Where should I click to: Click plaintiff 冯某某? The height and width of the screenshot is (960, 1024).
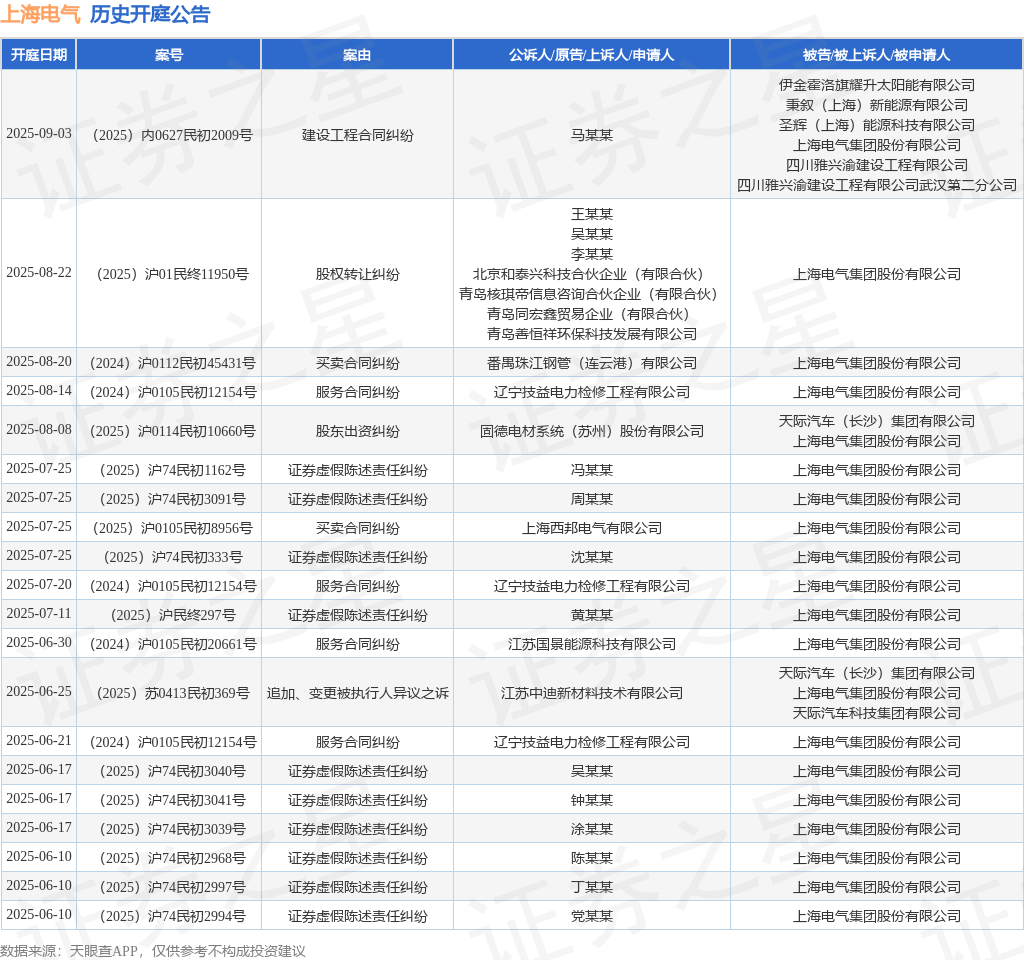(592, 470)
